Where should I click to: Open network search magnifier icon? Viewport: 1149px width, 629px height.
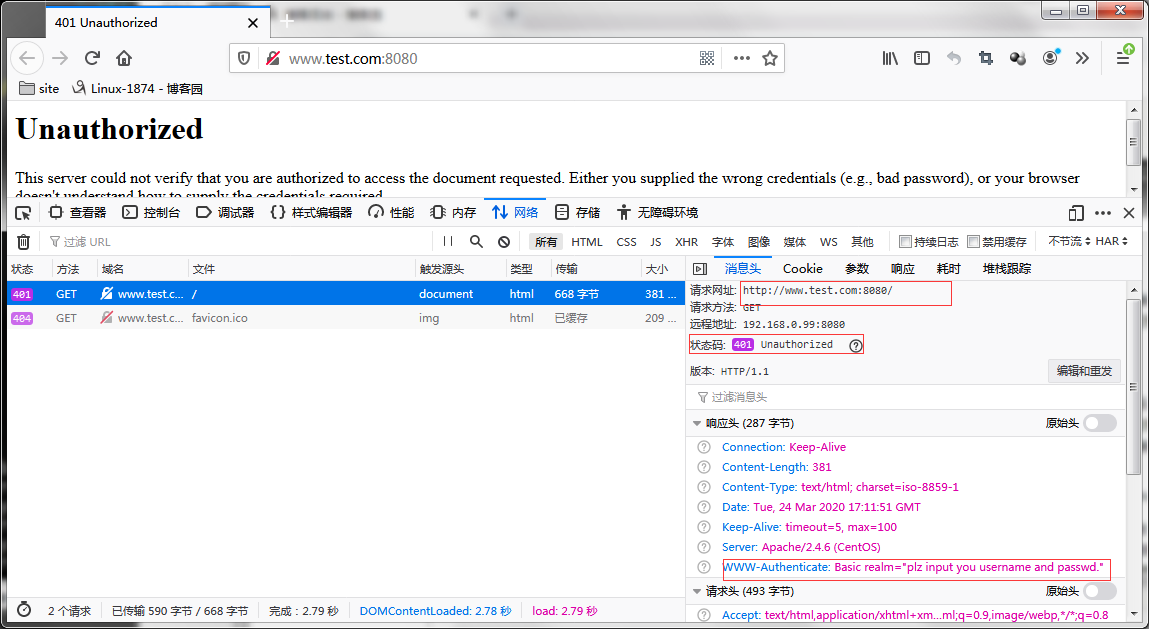[476, 241]
